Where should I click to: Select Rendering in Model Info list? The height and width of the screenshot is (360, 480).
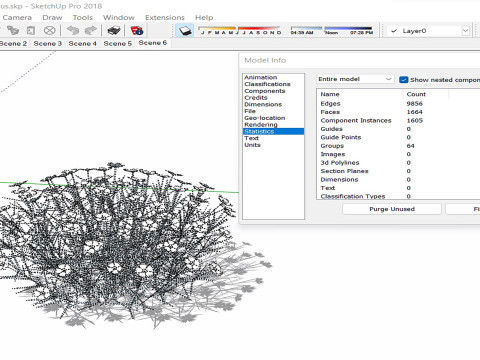pos(261,124)
